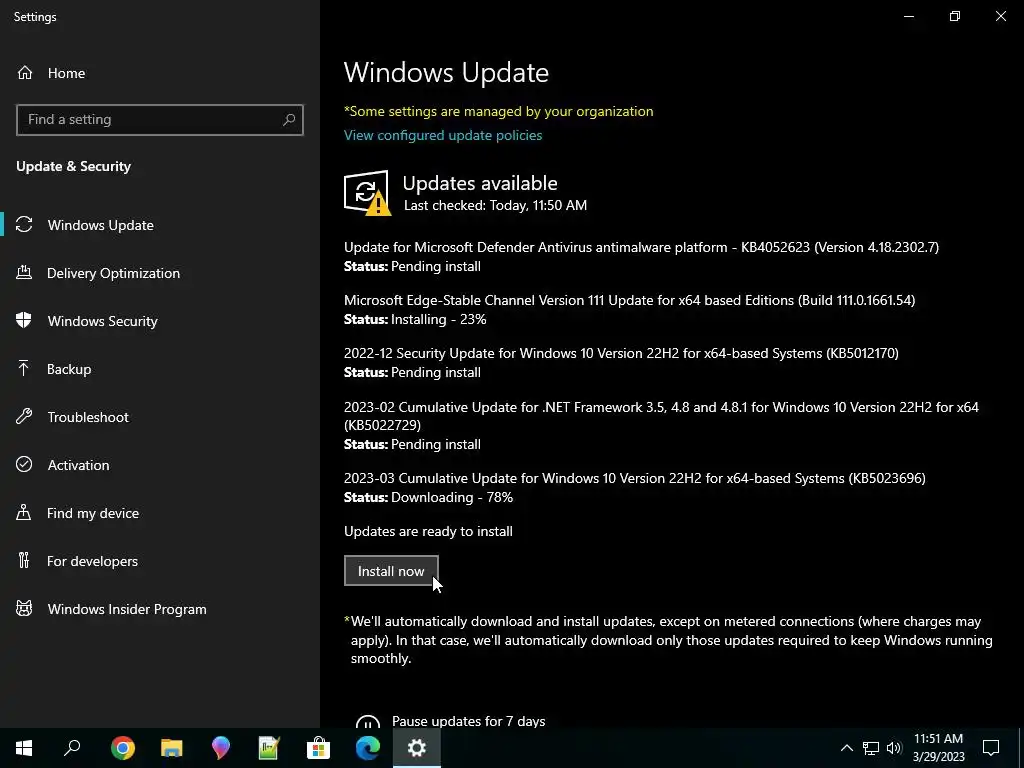Open Windows Insider Program page
This screenshot has height=768, width=1024.
127,609
